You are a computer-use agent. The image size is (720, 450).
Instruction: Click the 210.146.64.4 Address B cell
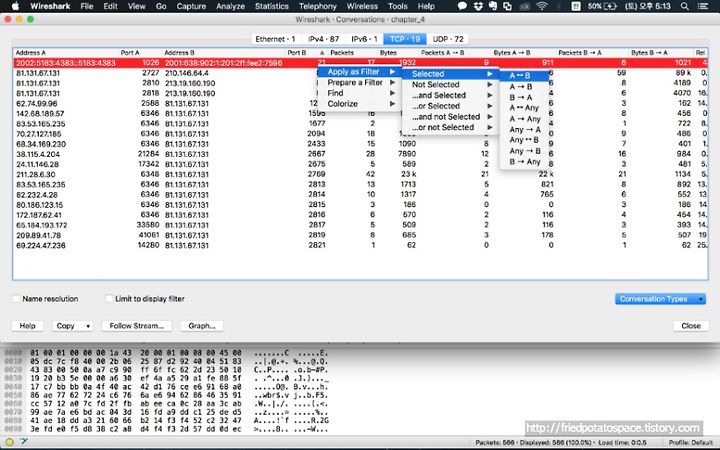(x=186, y=73)
